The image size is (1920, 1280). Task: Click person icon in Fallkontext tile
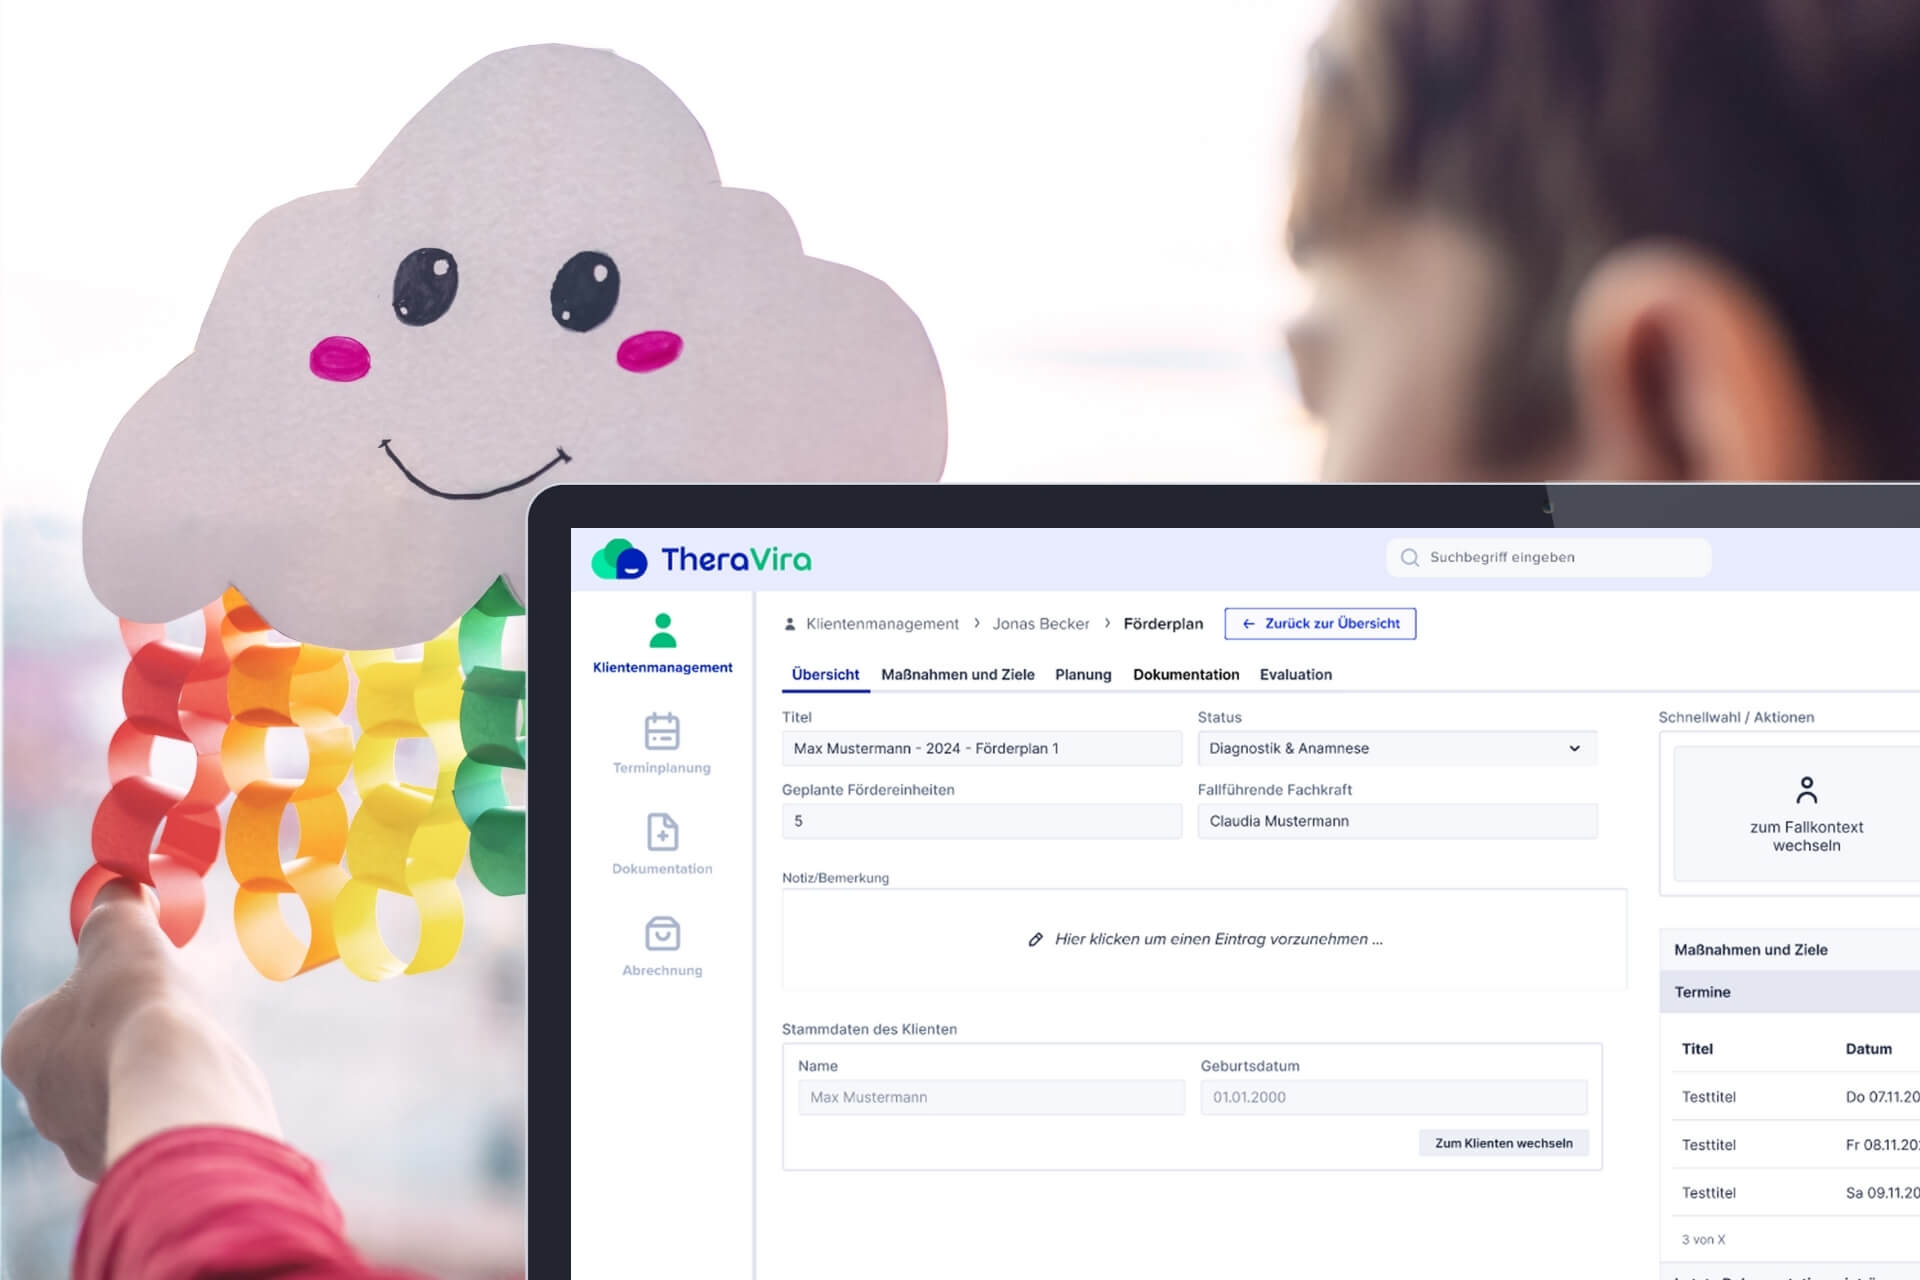1806,790
